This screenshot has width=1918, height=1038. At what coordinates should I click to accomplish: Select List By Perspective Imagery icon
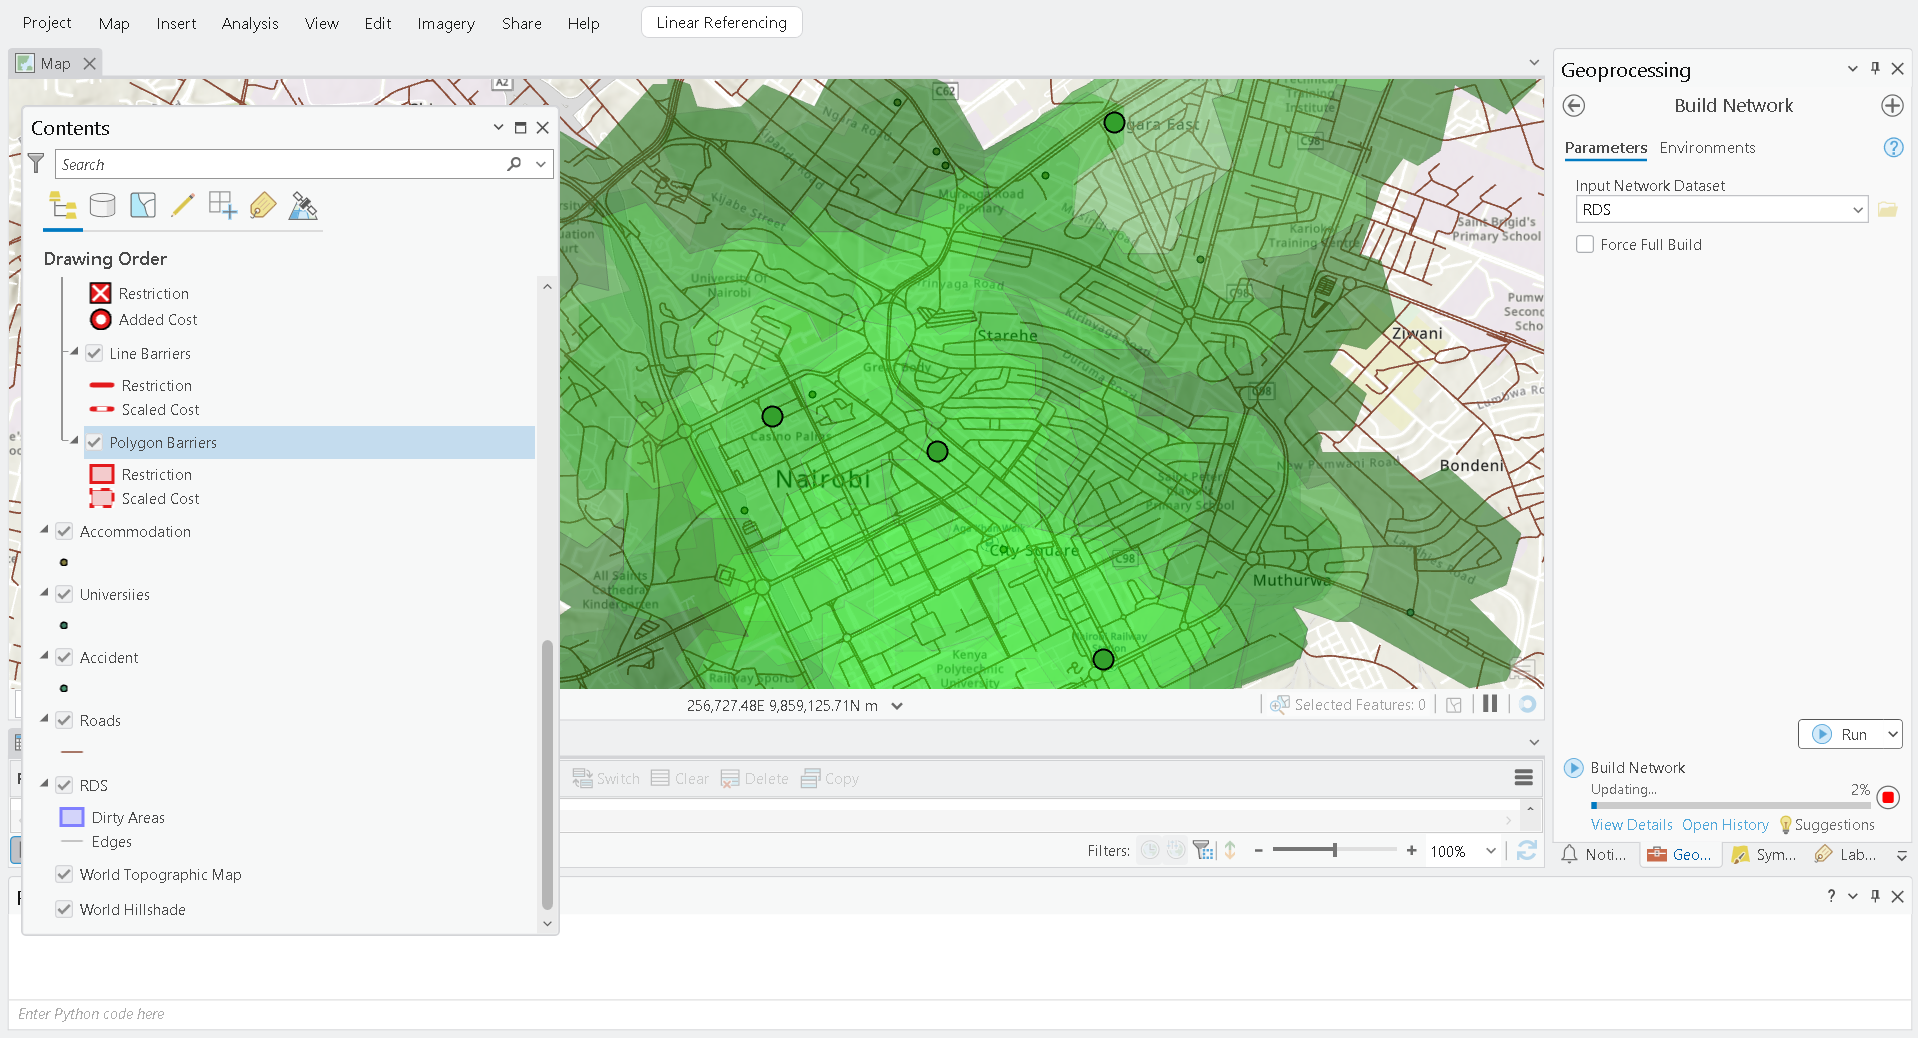(303, 206)
